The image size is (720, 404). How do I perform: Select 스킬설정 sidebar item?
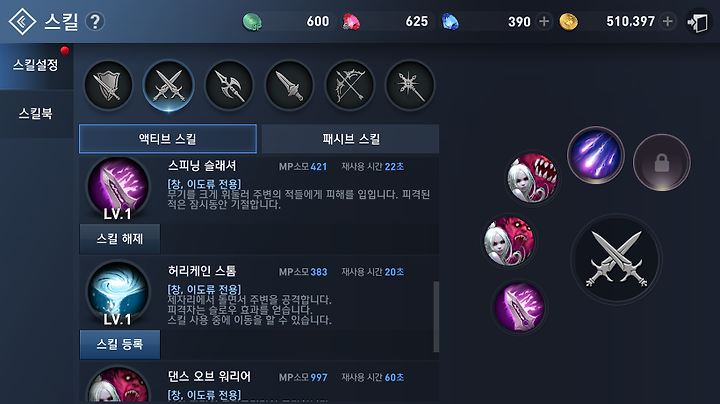click(x=36, y=66)
